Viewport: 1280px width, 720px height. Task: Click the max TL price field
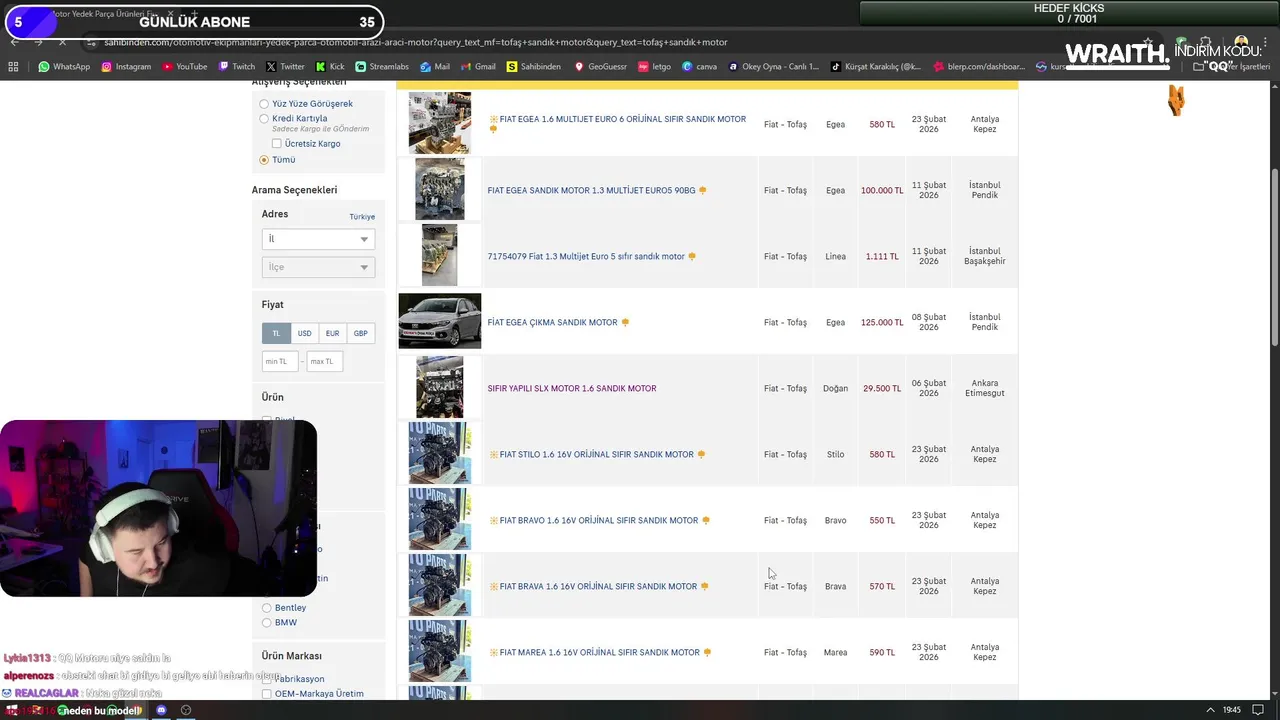[x=325, y=361]
